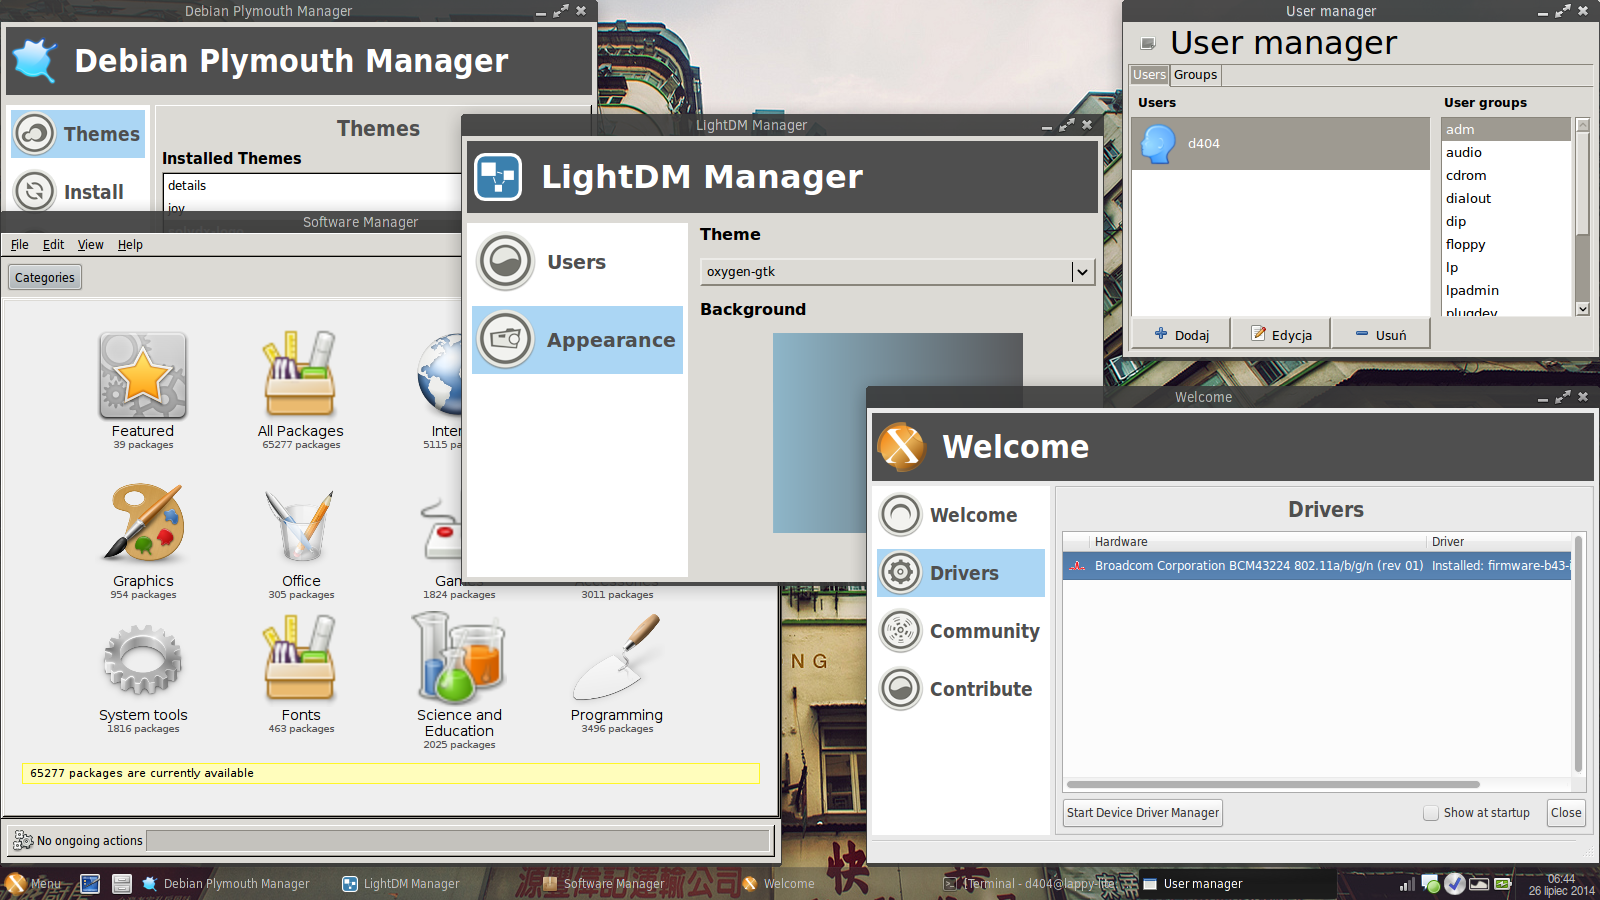Viewport: 1600px width, 900px height.
Task: Open the Themes section in Plymouth Manager
Action: click(78, 134)
